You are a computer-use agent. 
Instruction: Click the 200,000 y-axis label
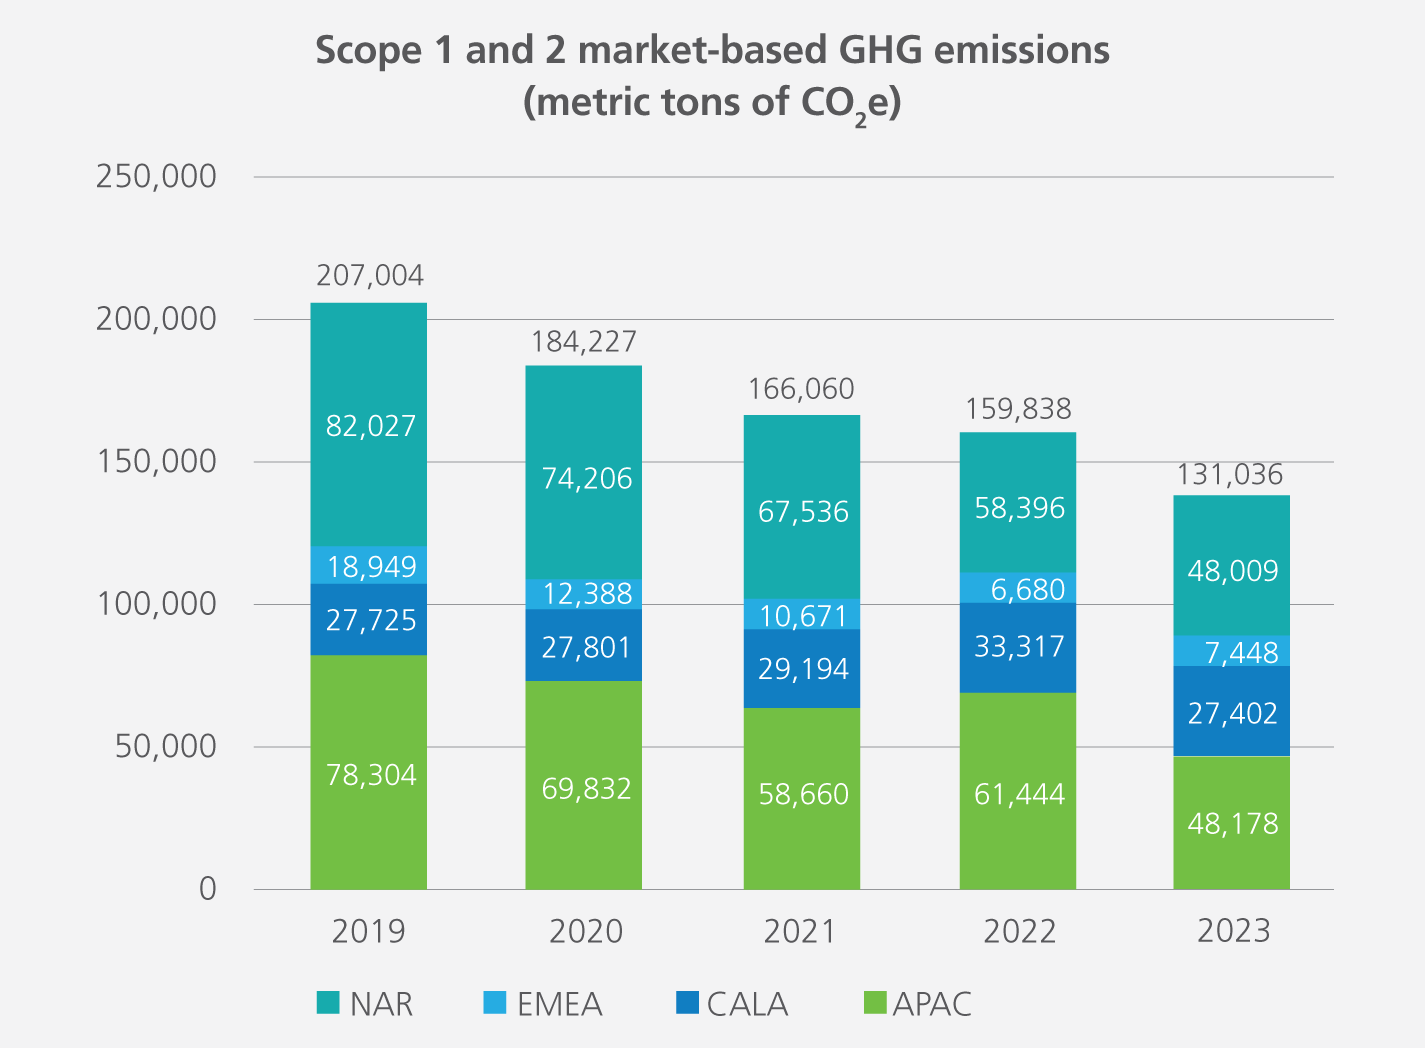click(x=156, y=319)
